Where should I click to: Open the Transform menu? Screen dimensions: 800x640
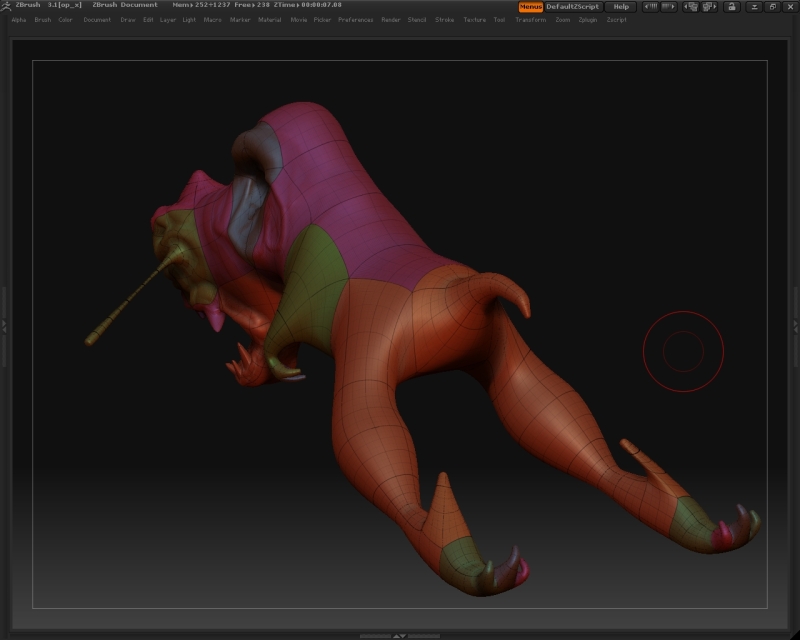531,20
